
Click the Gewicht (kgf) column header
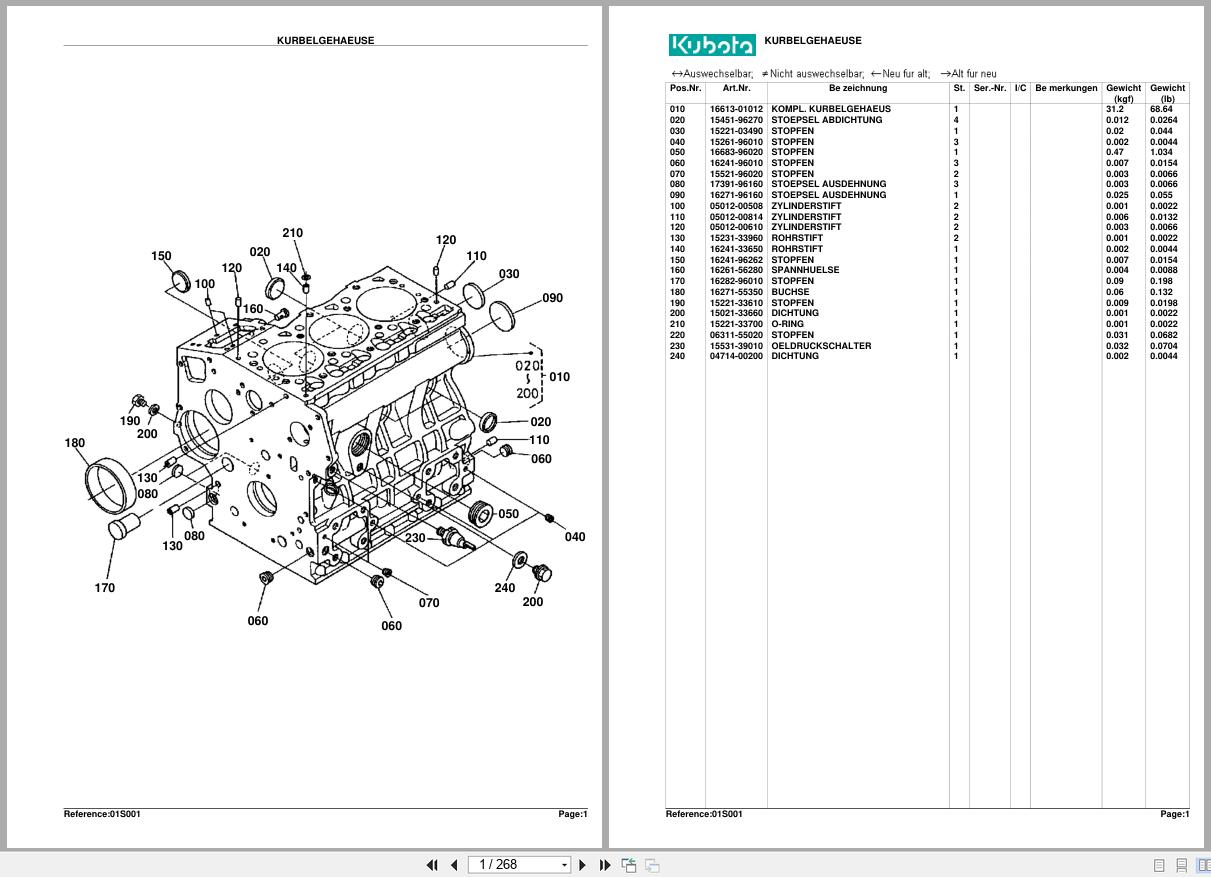[x=1123, y=92]
